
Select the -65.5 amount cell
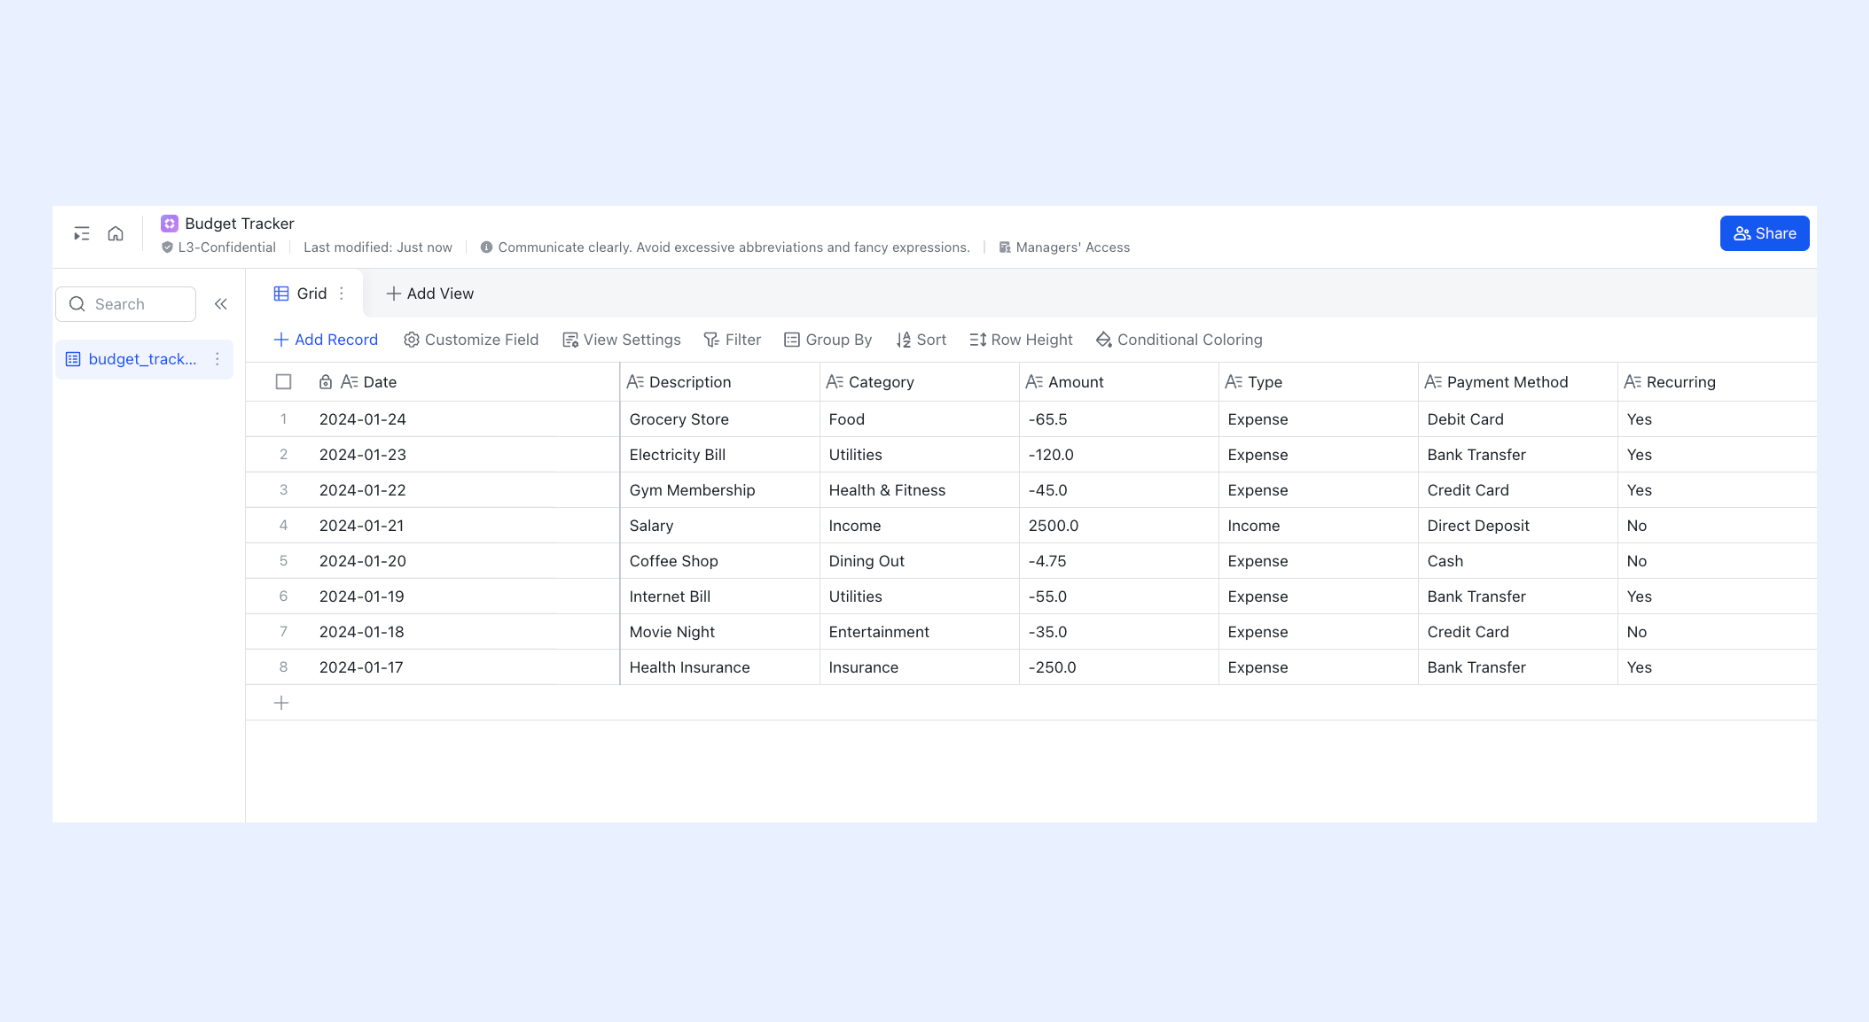(x=1119, y=419)
